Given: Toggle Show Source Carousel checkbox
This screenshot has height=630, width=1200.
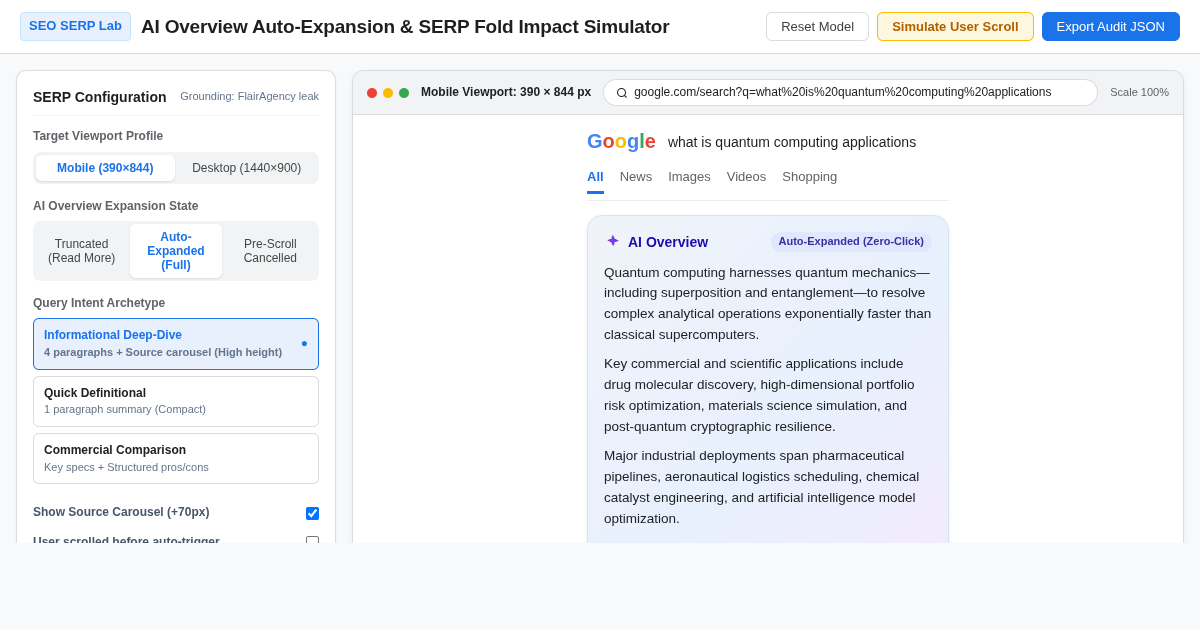Looking at the screenshot, I should coord(312,513).
